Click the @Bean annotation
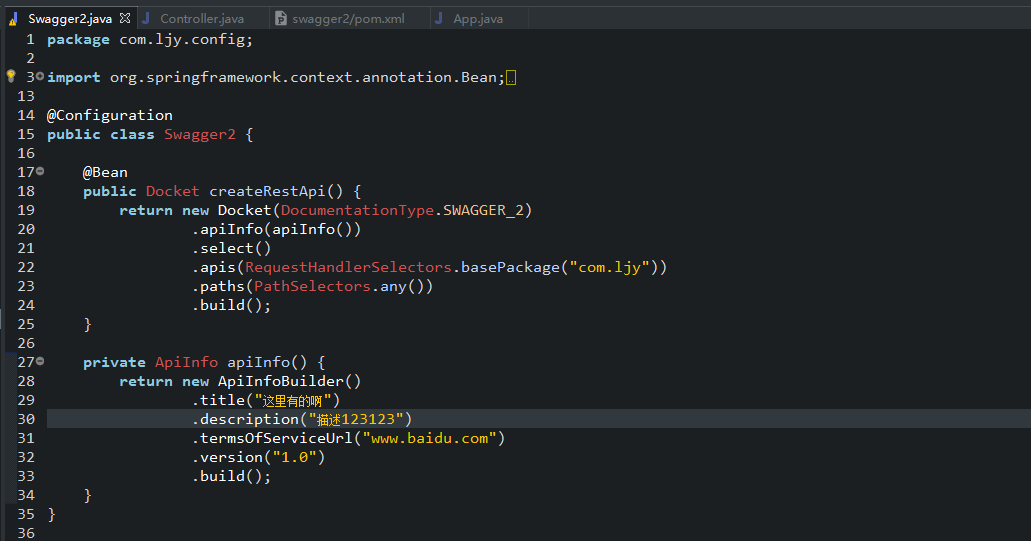The width and height of the screenshot is (1031, 541). (105, 172)
